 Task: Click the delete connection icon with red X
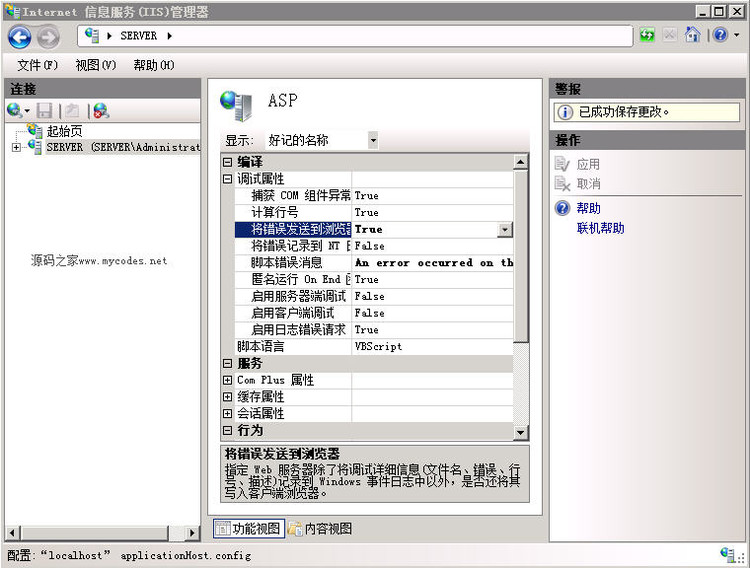[100, 111]
